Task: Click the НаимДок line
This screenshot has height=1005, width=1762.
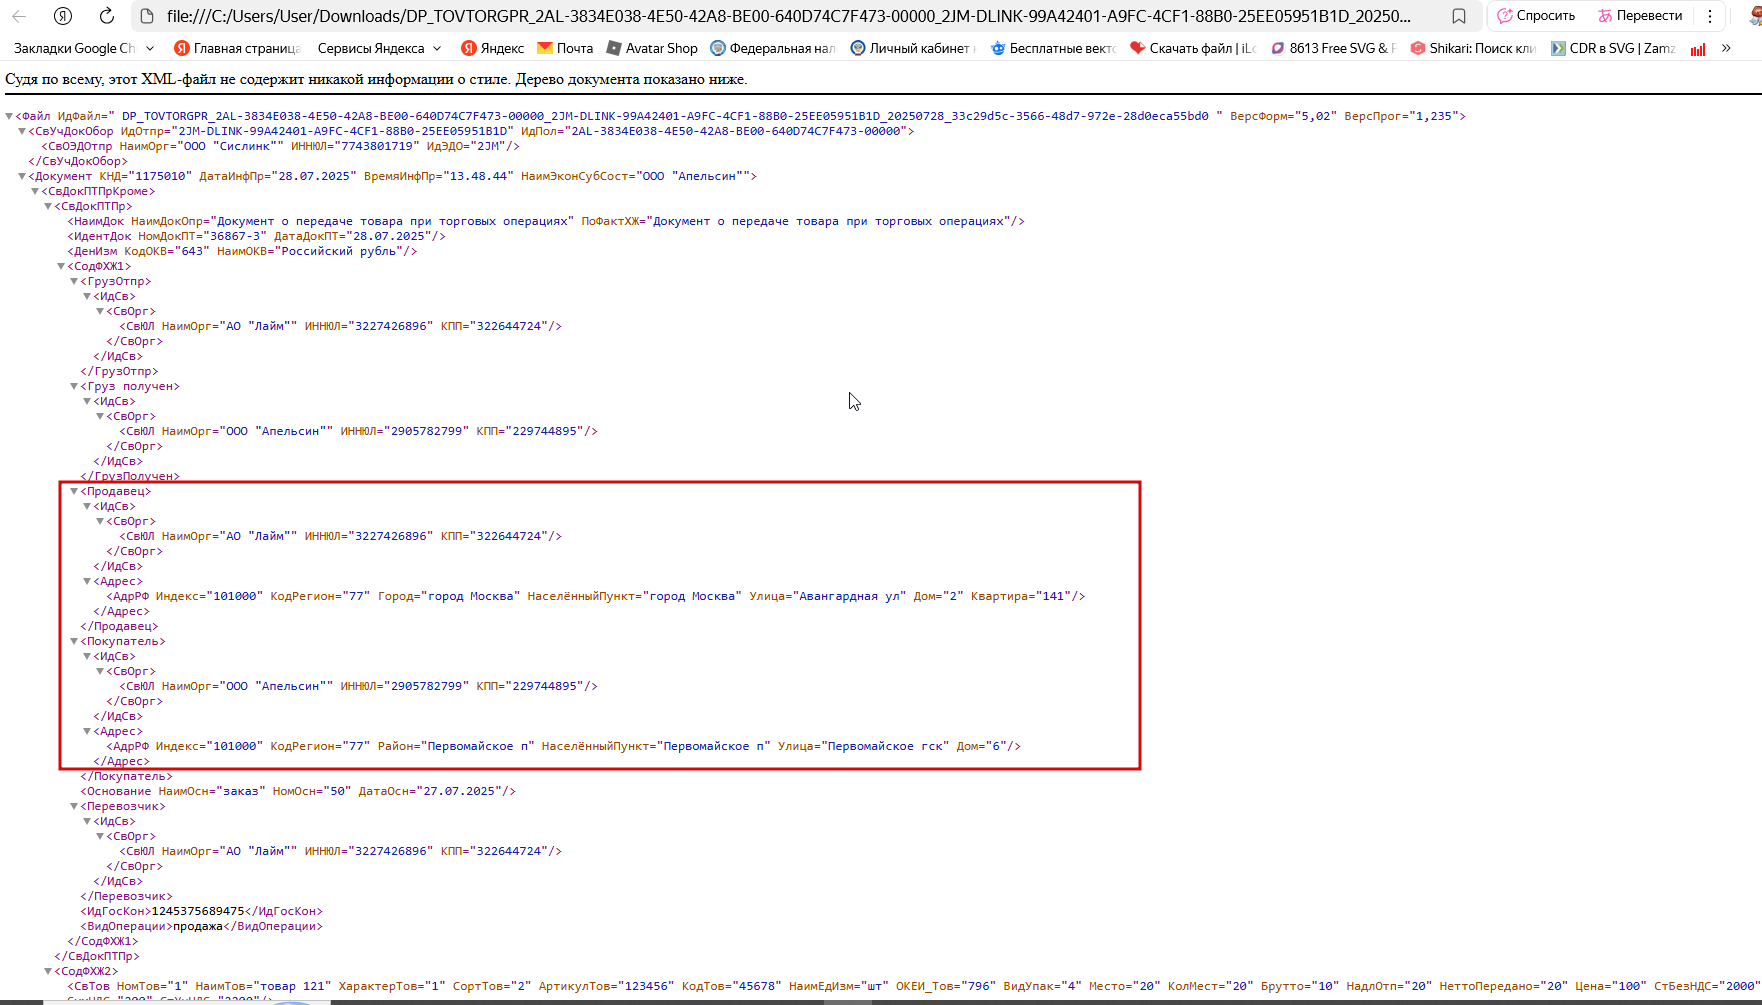Action: 546,221
